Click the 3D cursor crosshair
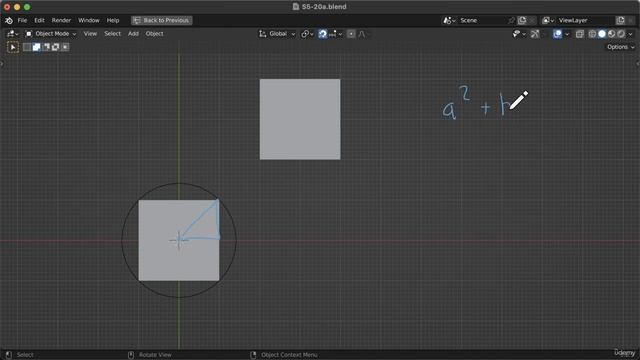640x360 pixels. coord(179,240)
